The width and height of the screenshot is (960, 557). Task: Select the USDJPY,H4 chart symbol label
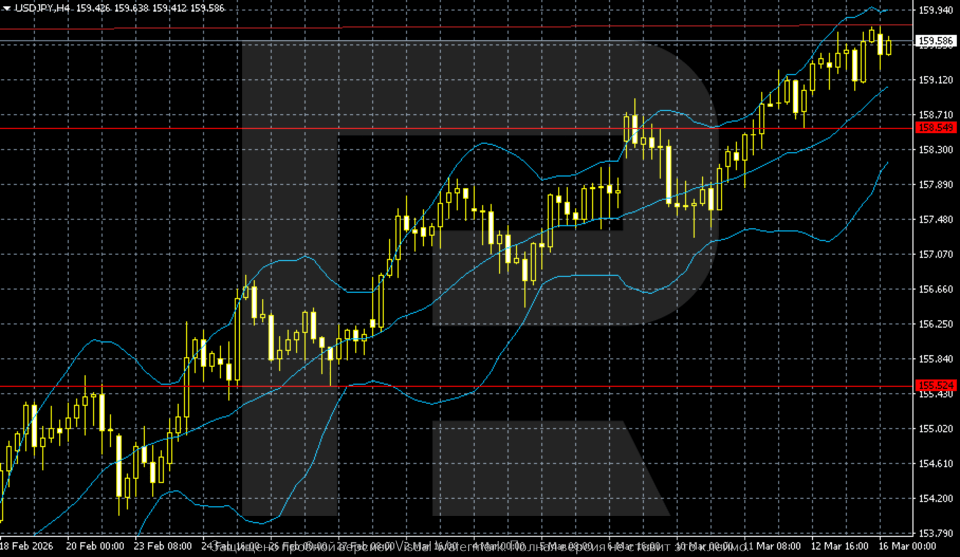point(42,7)
